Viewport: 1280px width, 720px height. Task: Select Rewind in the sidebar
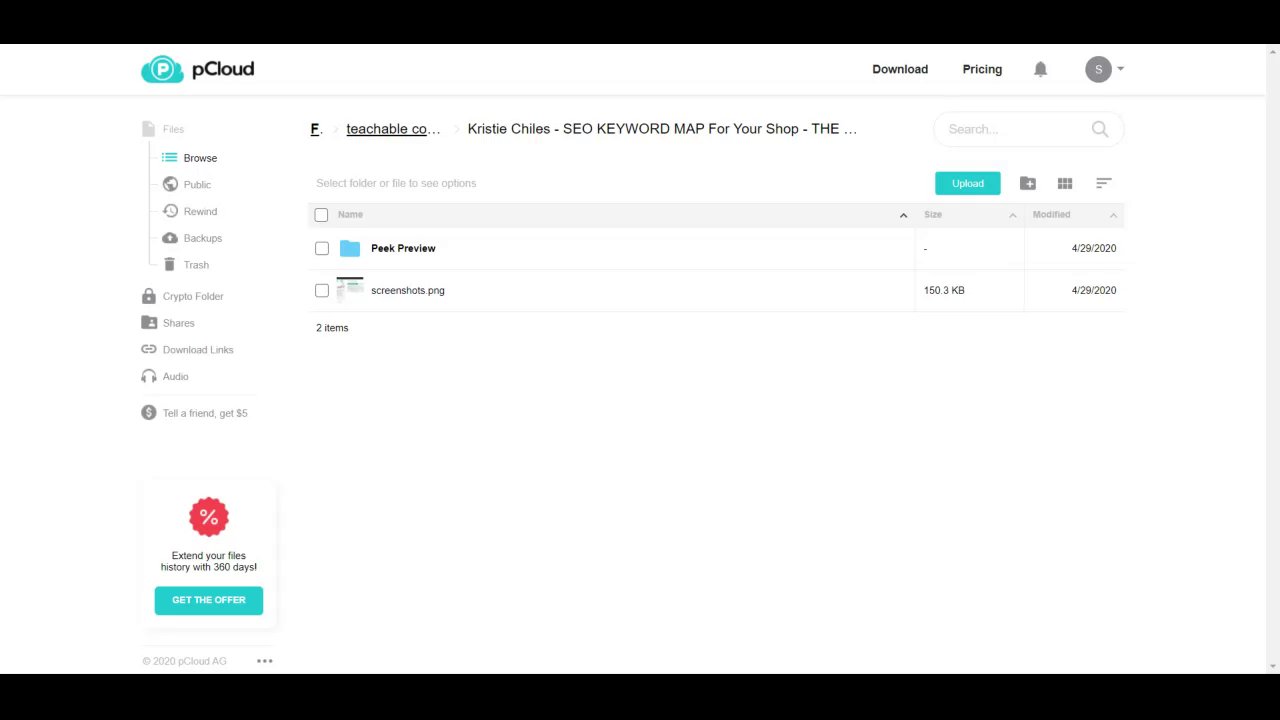tap(200, 211)
